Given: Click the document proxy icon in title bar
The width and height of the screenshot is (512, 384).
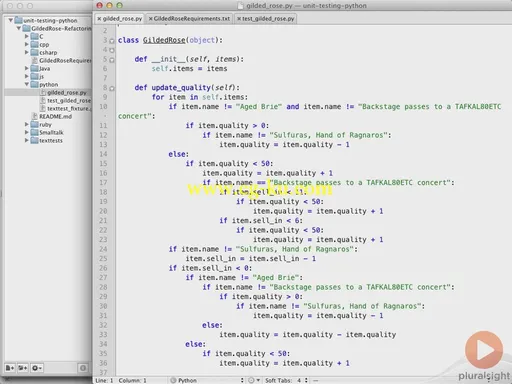Looking at the screenshot, I should pos(241,6).
